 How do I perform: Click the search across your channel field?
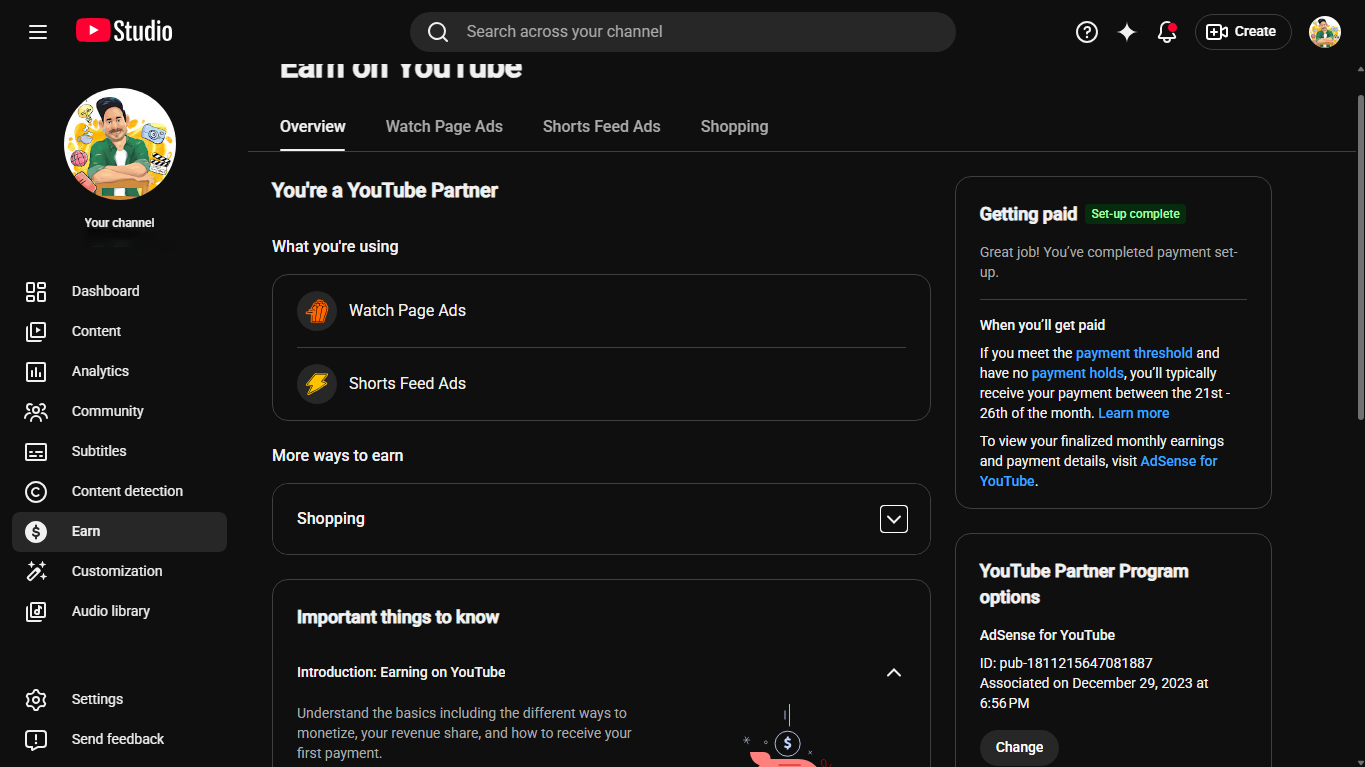pyautogui.click(x=683, y=32)
